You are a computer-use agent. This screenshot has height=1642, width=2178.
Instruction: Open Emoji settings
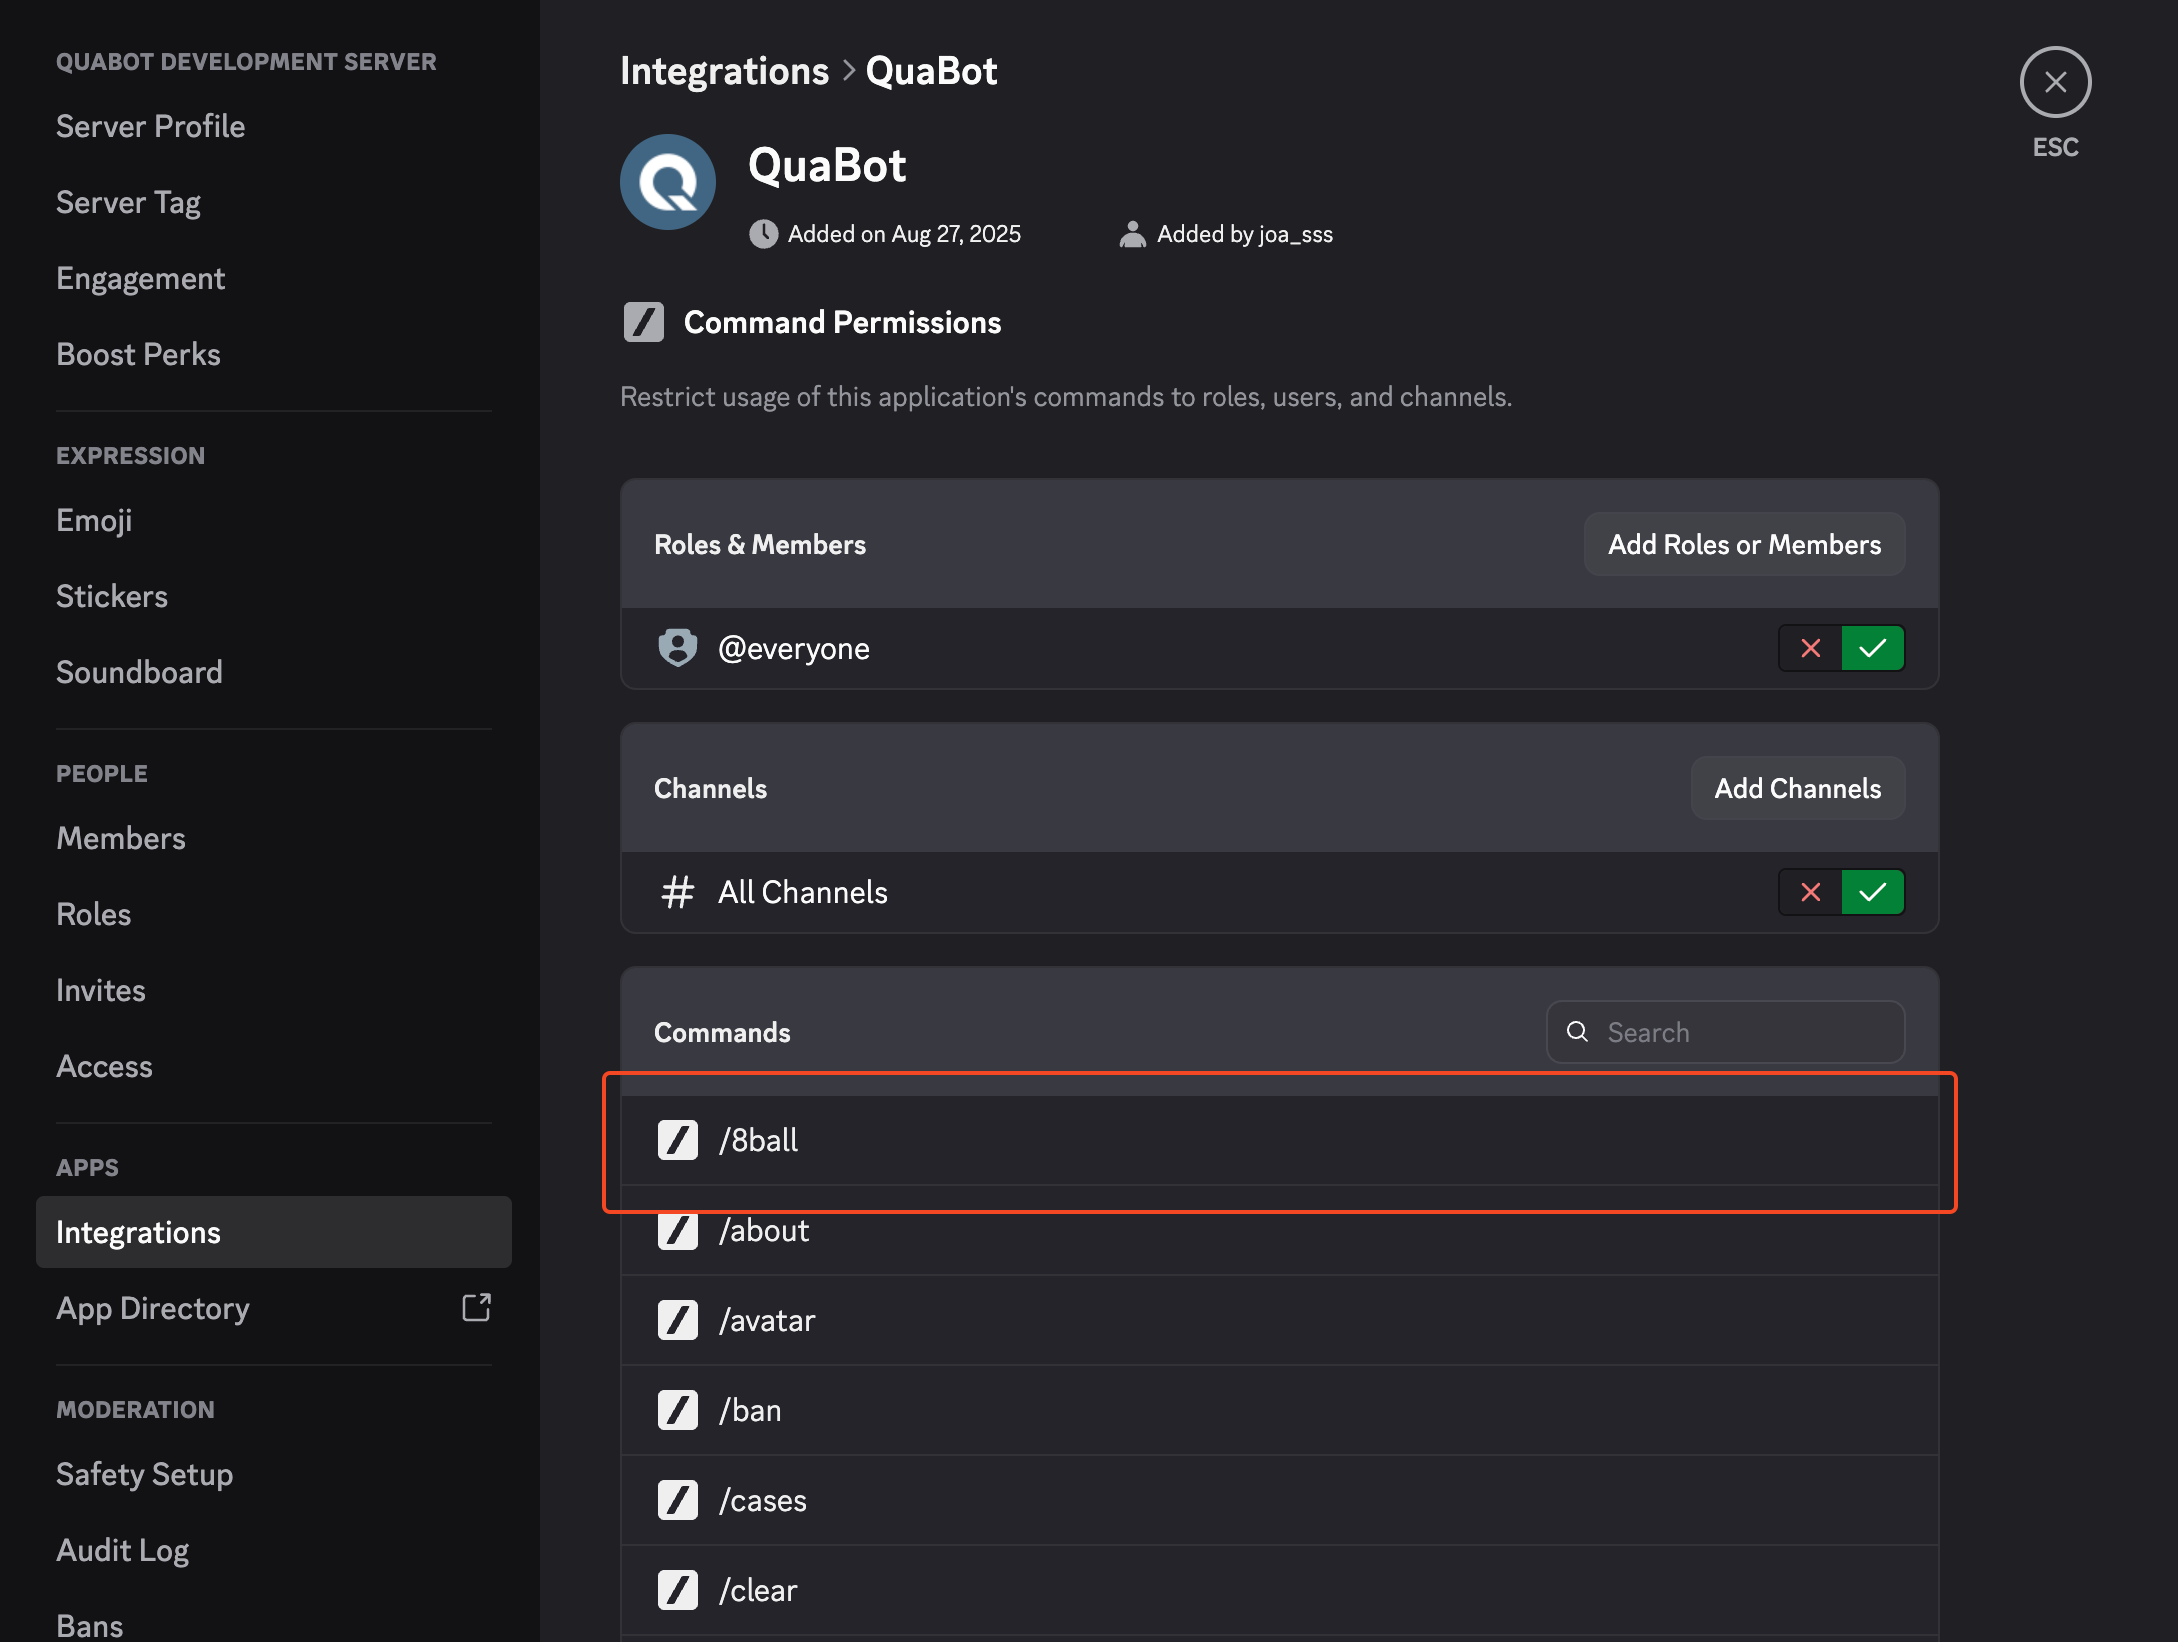(273, 520)
